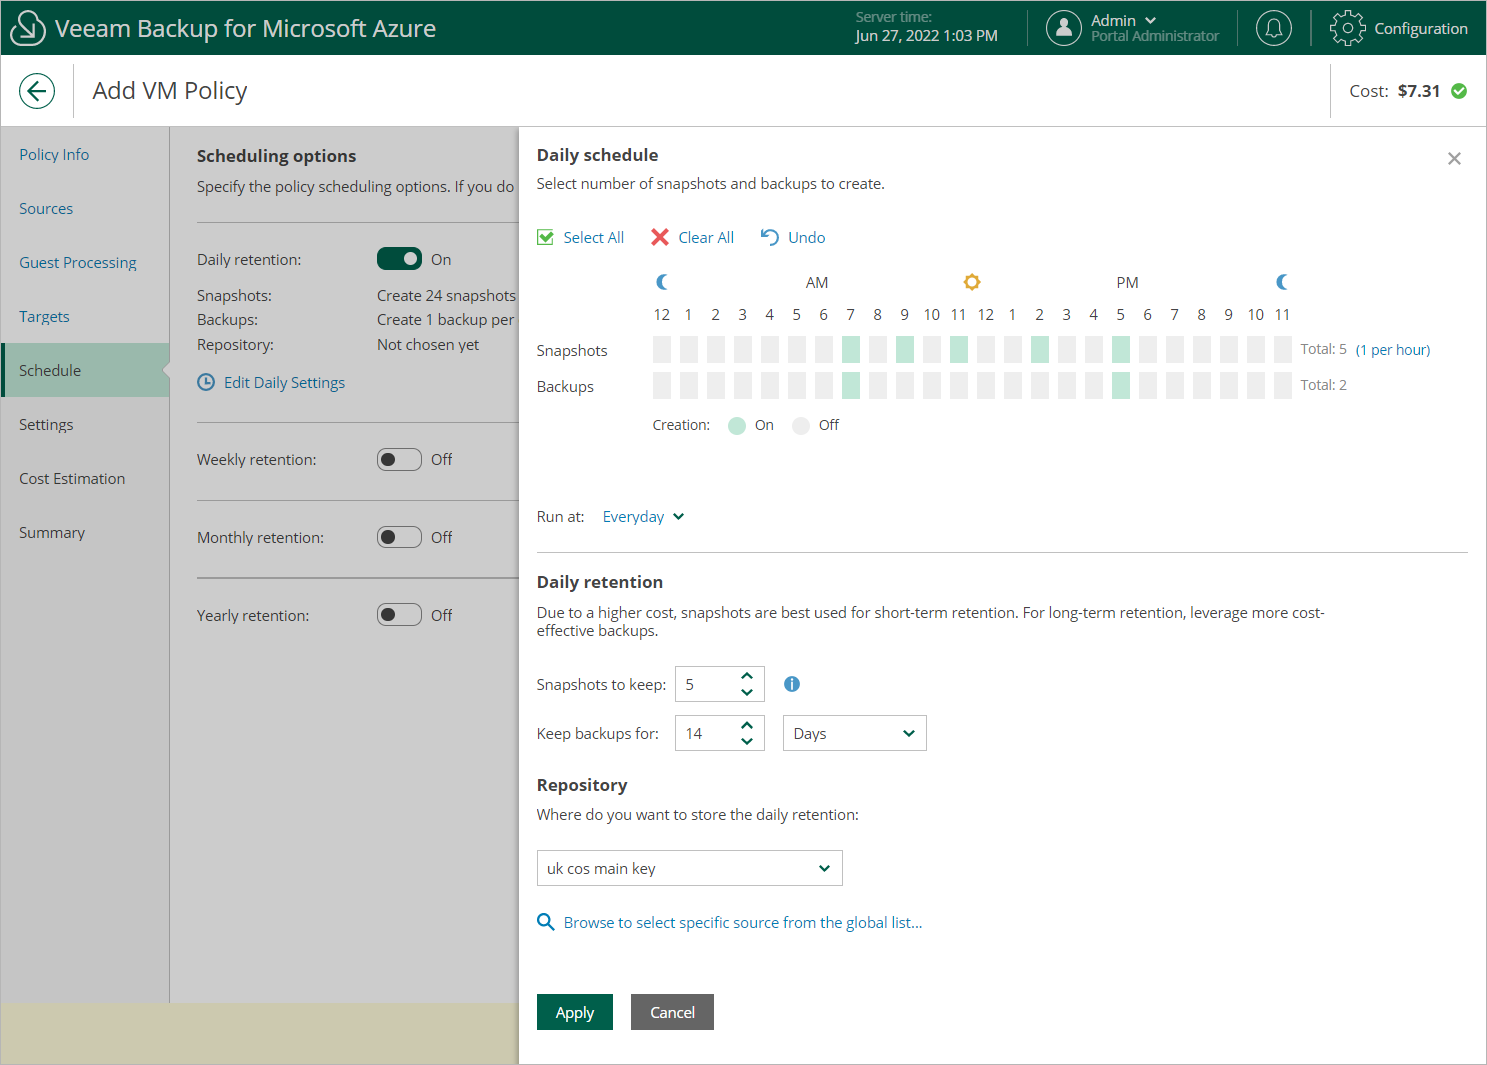Focus the Snapshots to keep field
Screen dimensions: 1487x1065
(720, 684)
